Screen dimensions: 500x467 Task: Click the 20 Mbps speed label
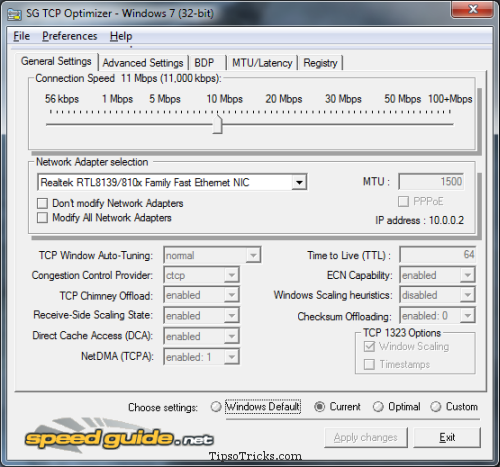tap(284, 99)
